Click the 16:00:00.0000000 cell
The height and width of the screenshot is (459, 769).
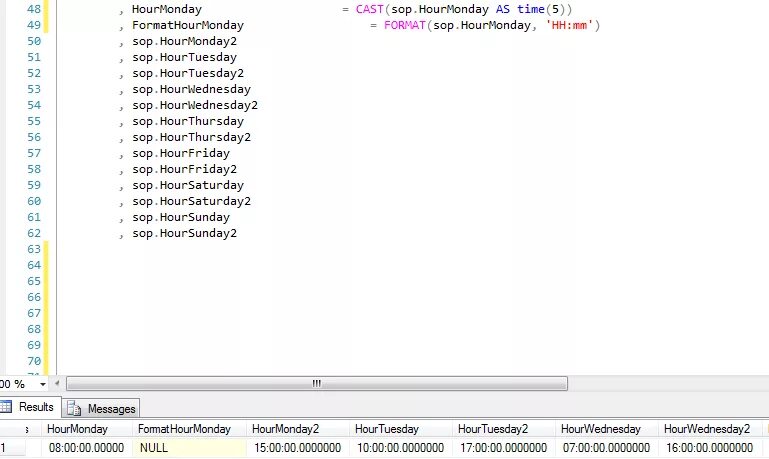(710, 448)
